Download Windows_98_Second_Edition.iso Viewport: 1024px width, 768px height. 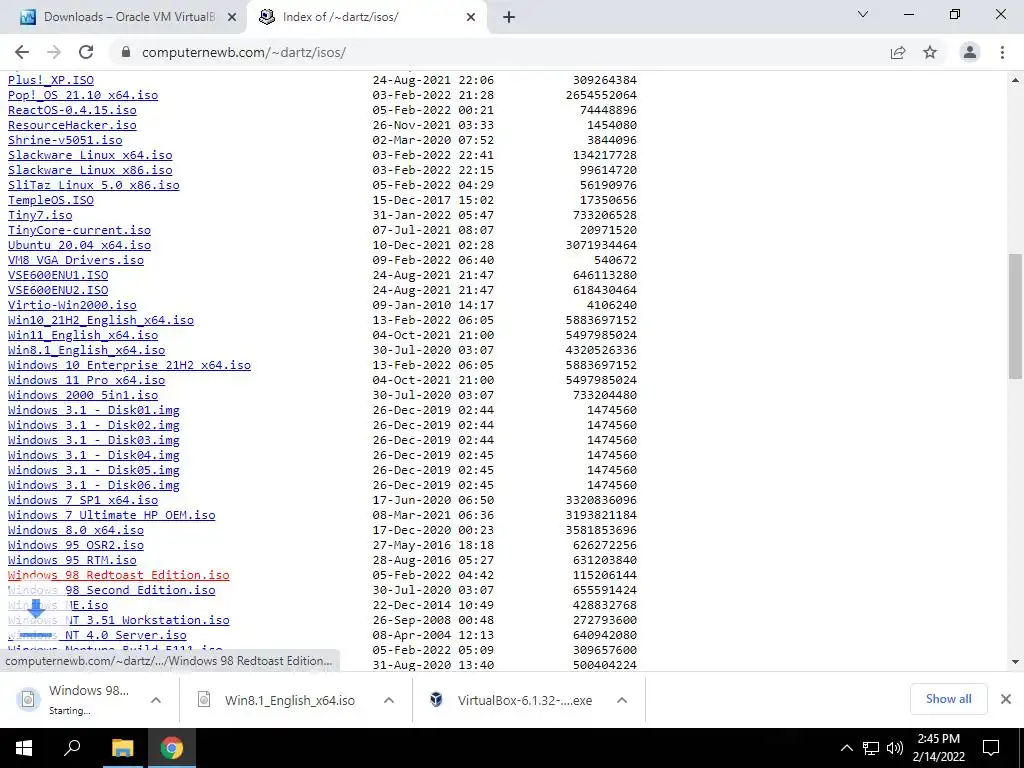pyautogui.click(x=112, y=590)
